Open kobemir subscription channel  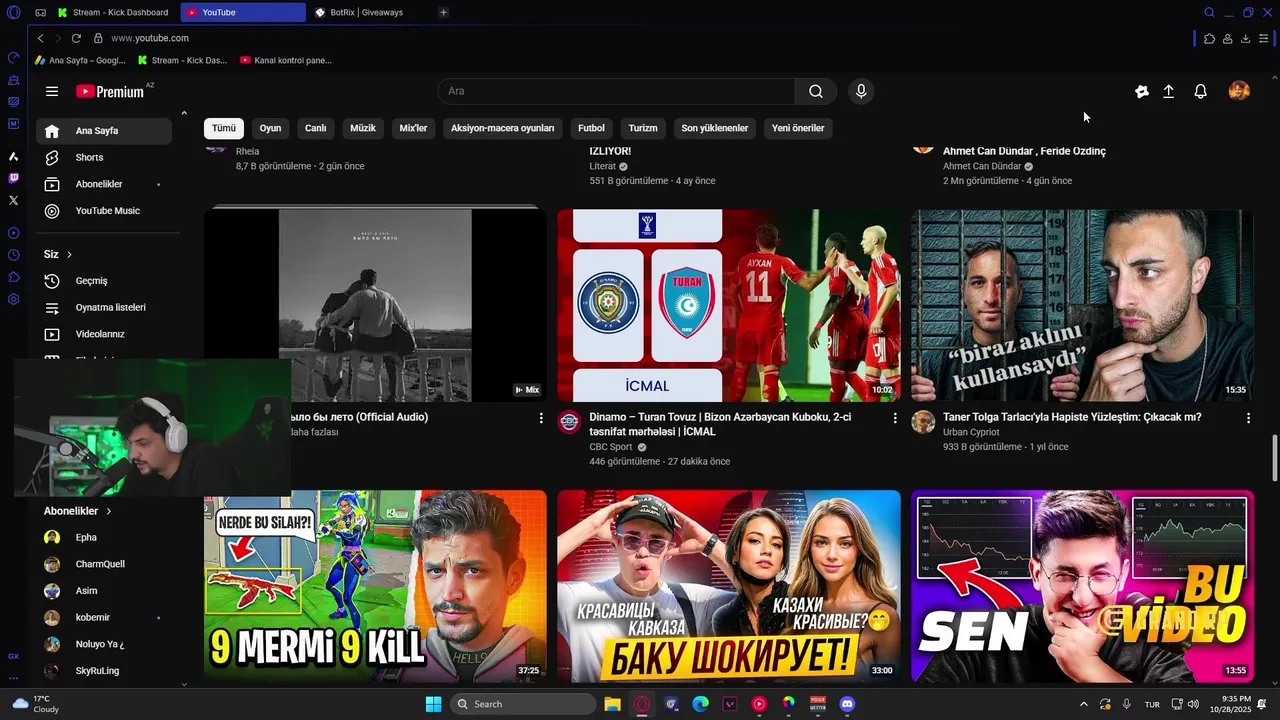point(104,618)
